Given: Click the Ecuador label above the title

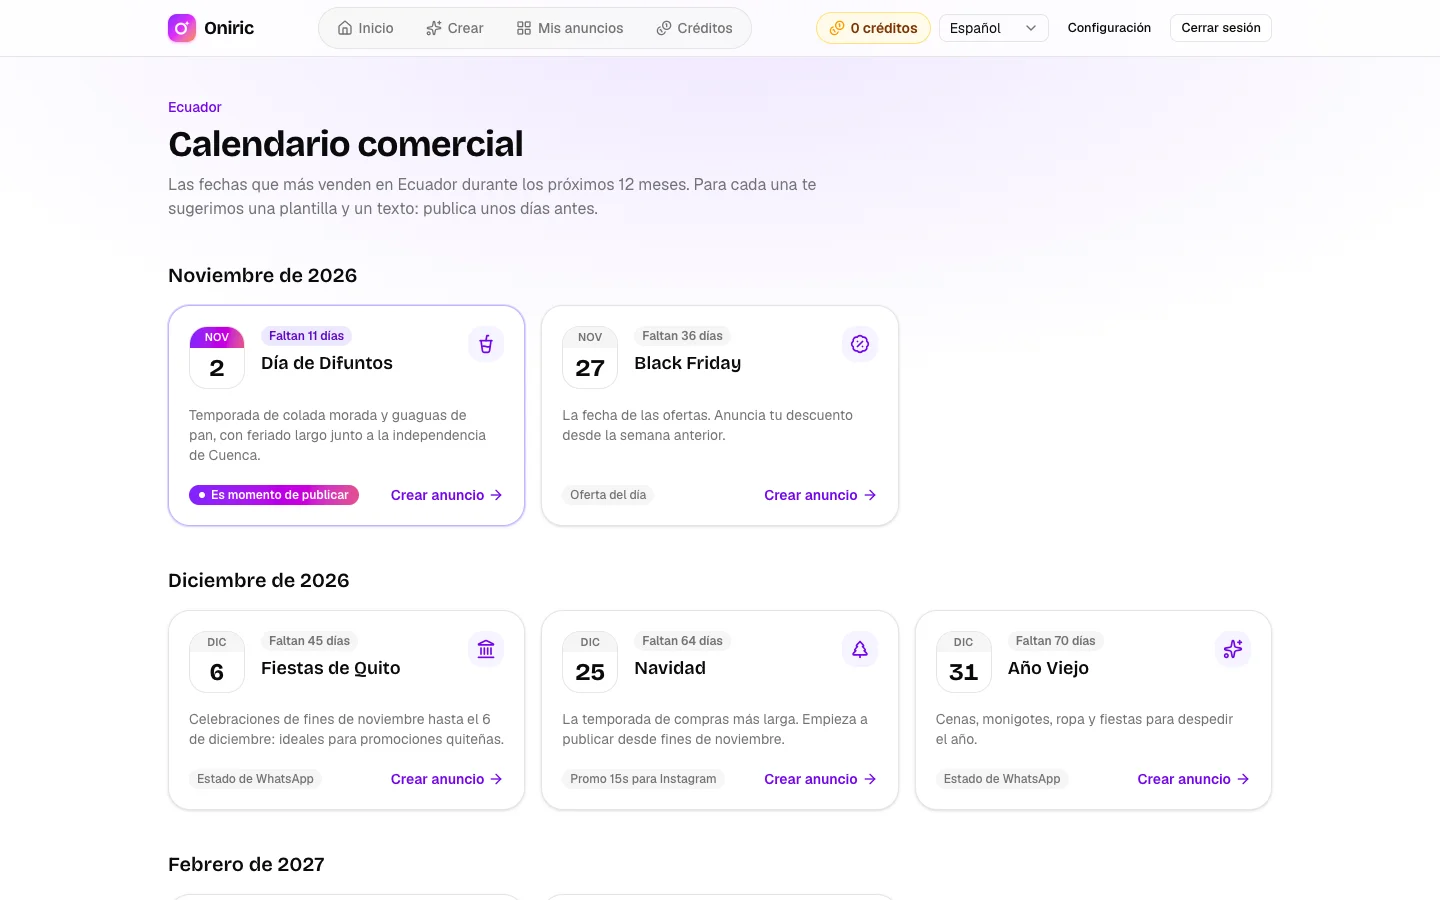Looking at the screenshot, I should point(195,107).
